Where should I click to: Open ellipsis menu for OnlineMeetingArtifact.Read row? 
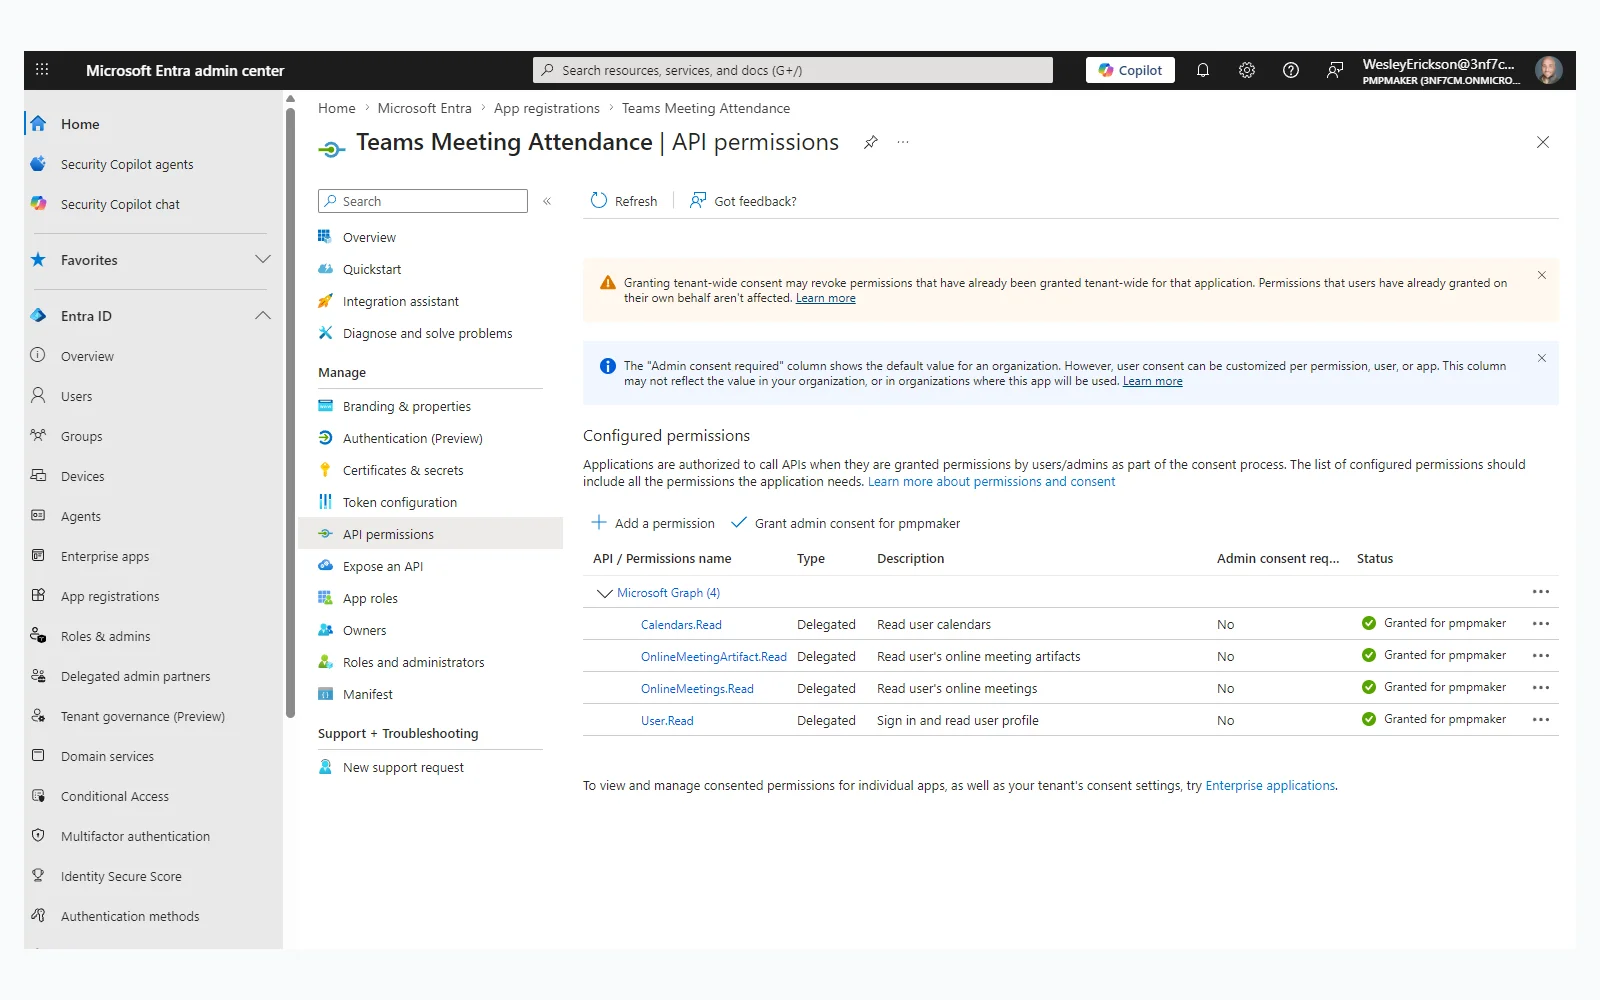1541,656
